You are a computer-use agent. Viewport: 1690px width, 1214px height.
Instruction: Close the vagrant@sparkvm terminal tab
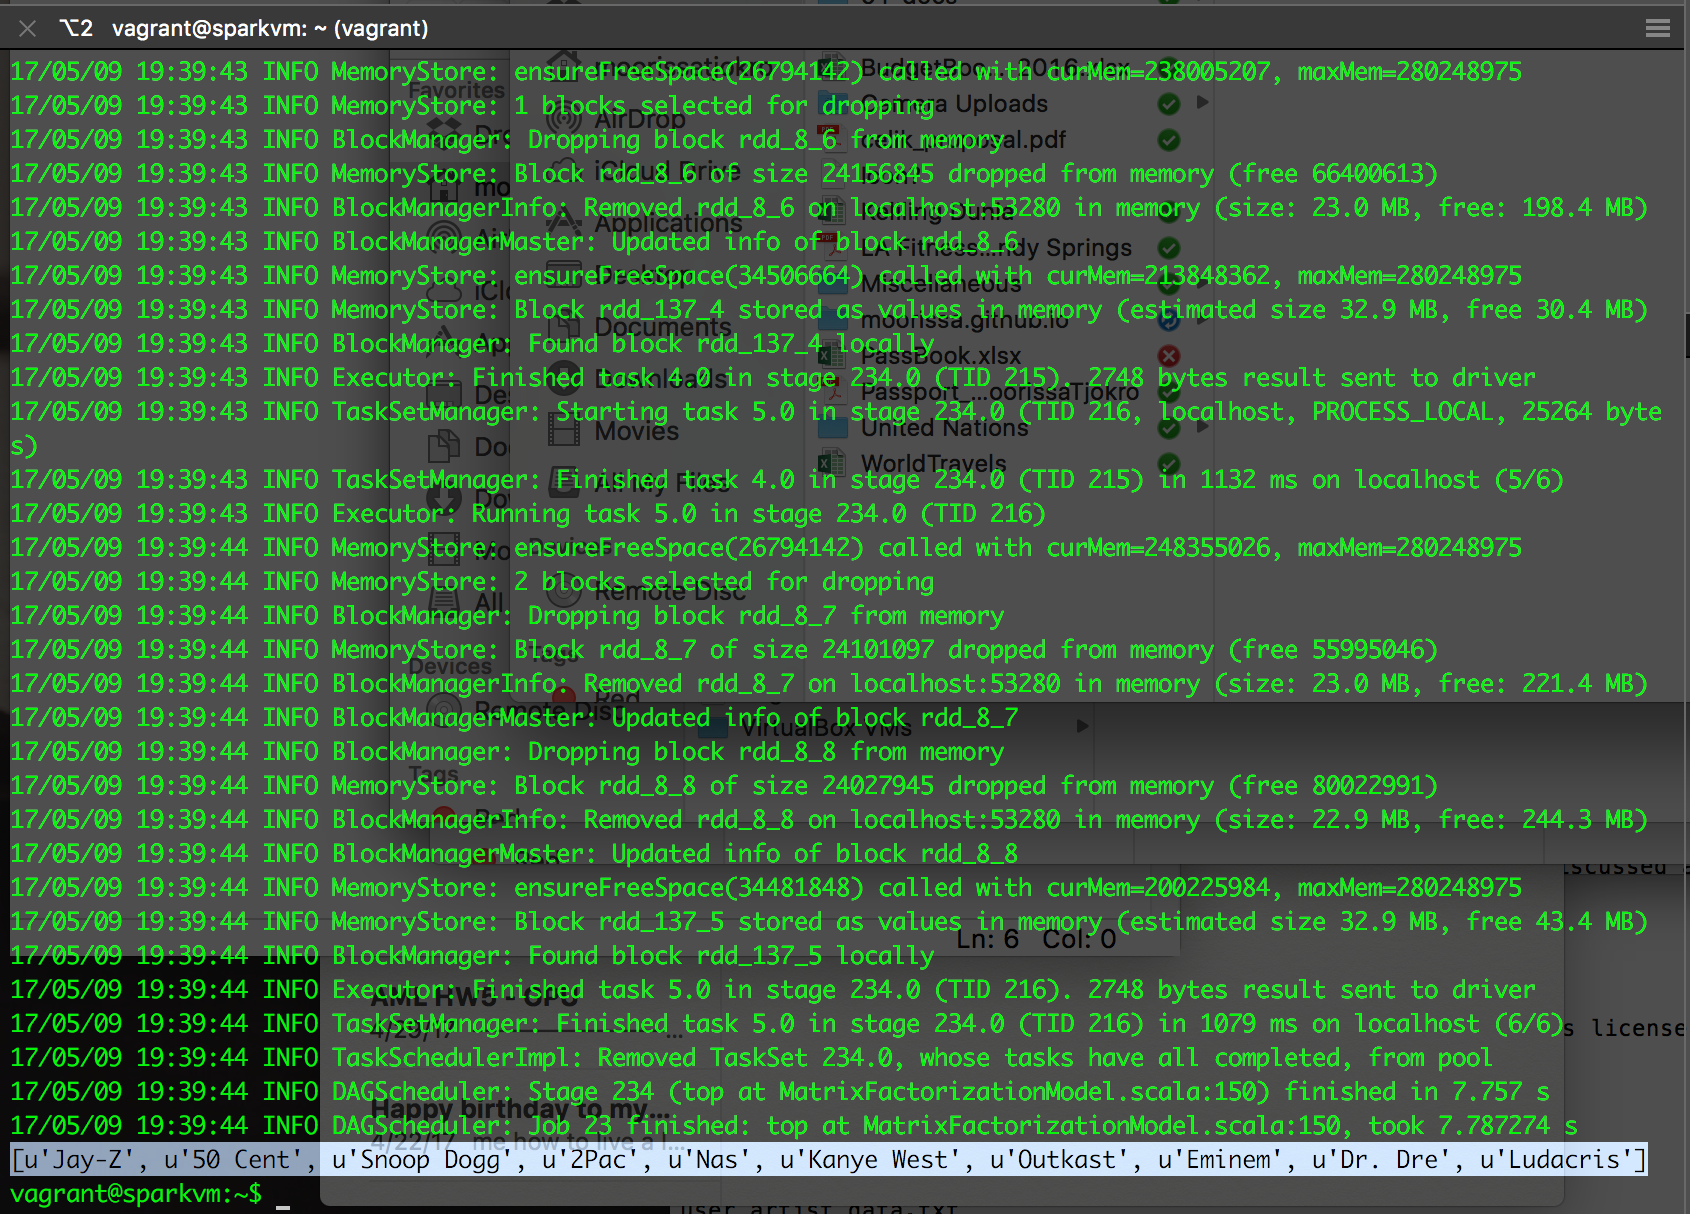point(28,28)
